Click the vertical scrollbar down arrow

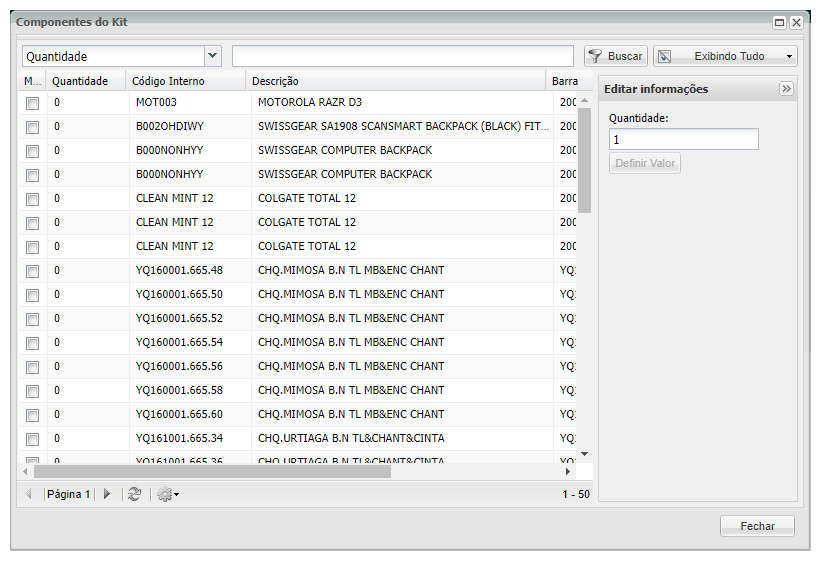(584, 454)
